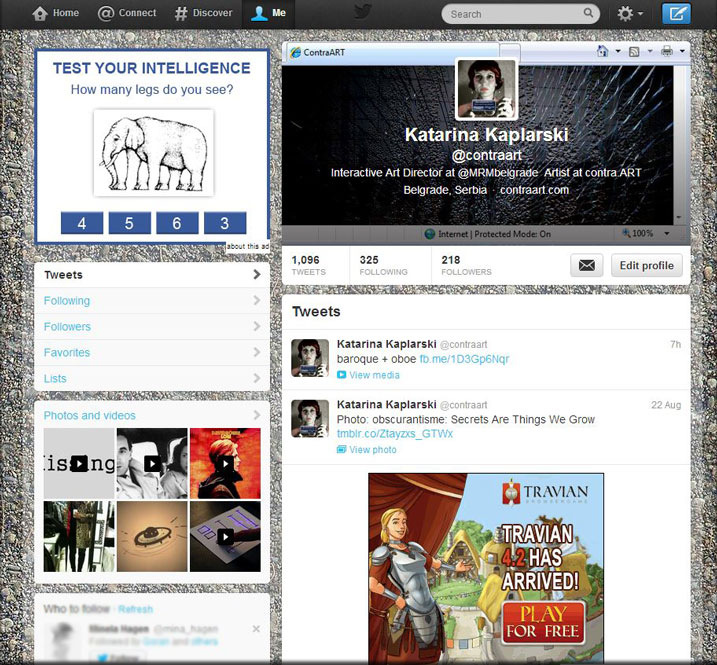Image resolution: width=717 pixels, height=665 pixels.
Task: Compose a new tweet
Action: [x=676, y=14]
